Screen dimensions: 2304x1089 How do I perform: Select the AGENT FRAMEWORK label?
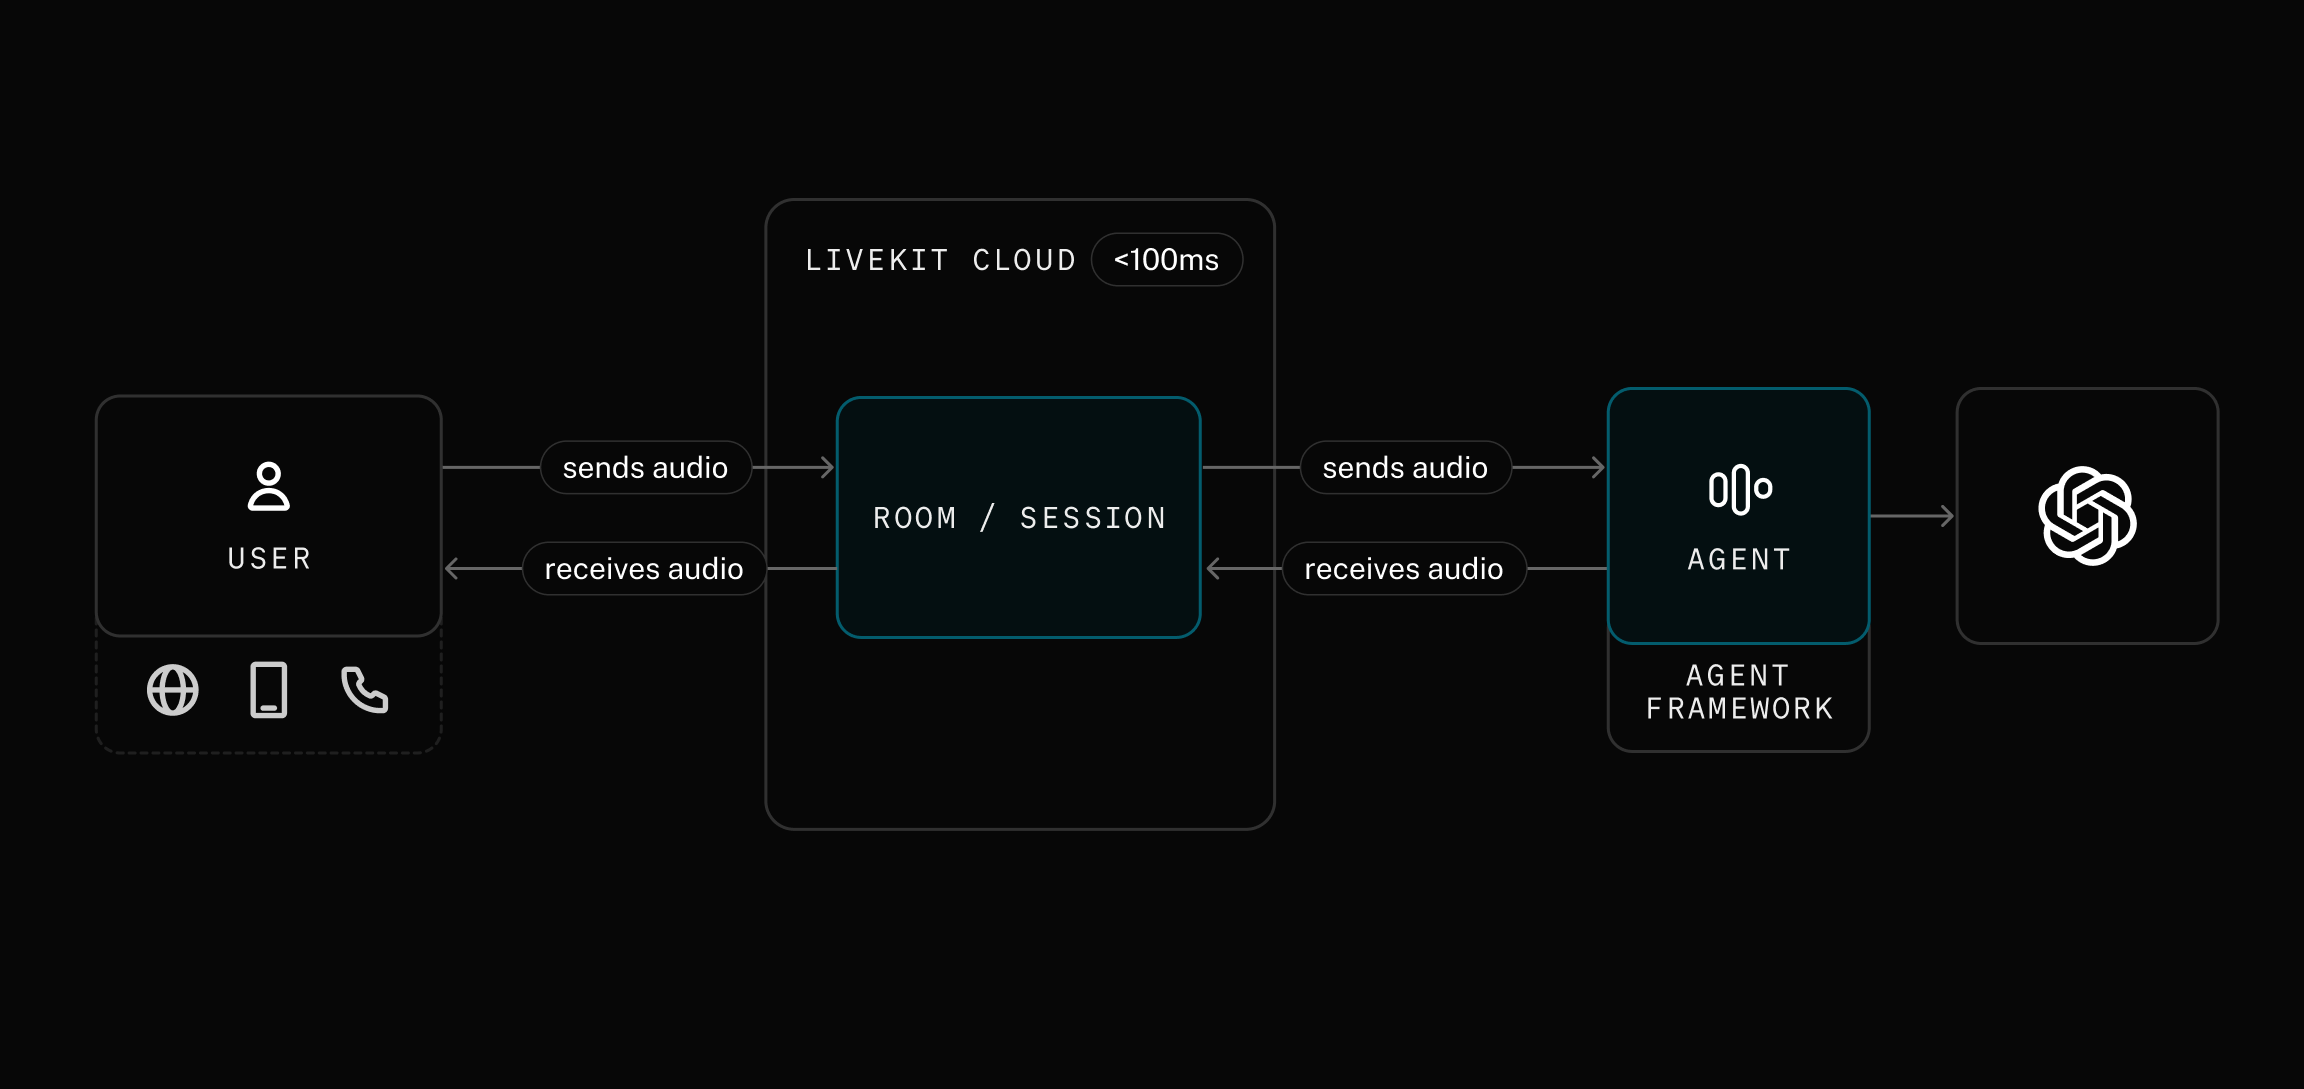(x=1739, y=692)
